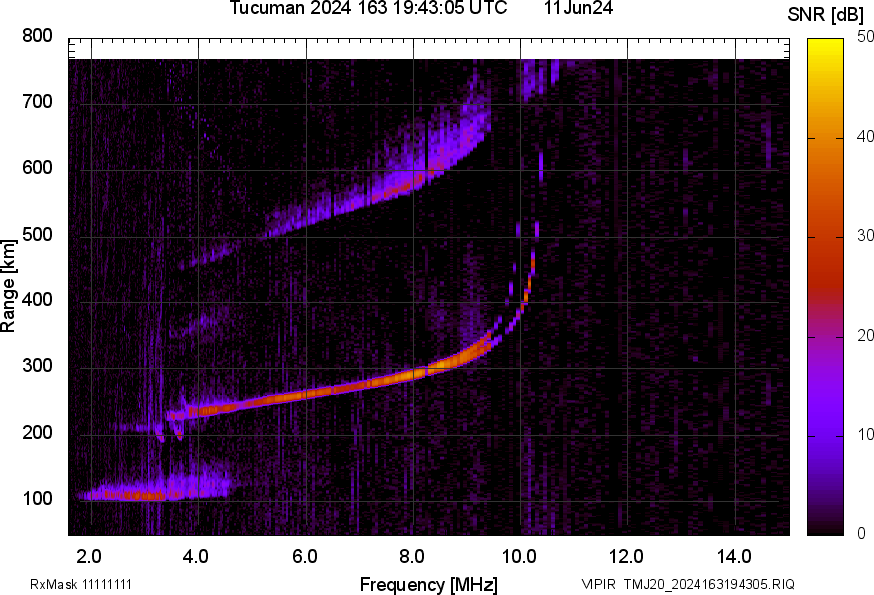The width and height of the screenshot is (874, 595).
Task: Click the 'Frequency [MHz]' axis label
Action: (429, 584)
